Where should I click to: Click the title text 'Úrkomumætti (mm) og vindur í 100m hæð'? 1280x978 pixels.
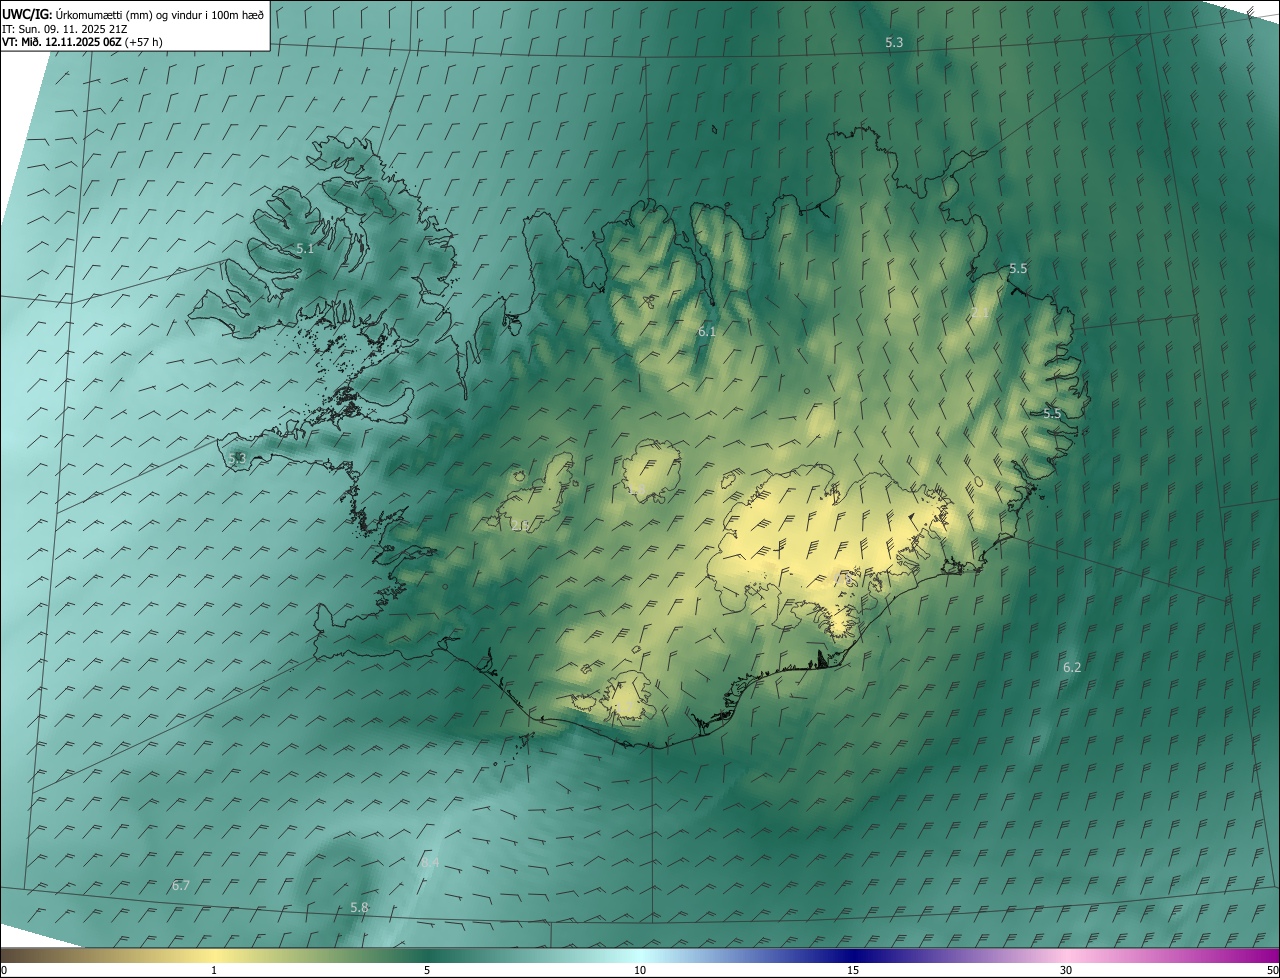(160, 14)
